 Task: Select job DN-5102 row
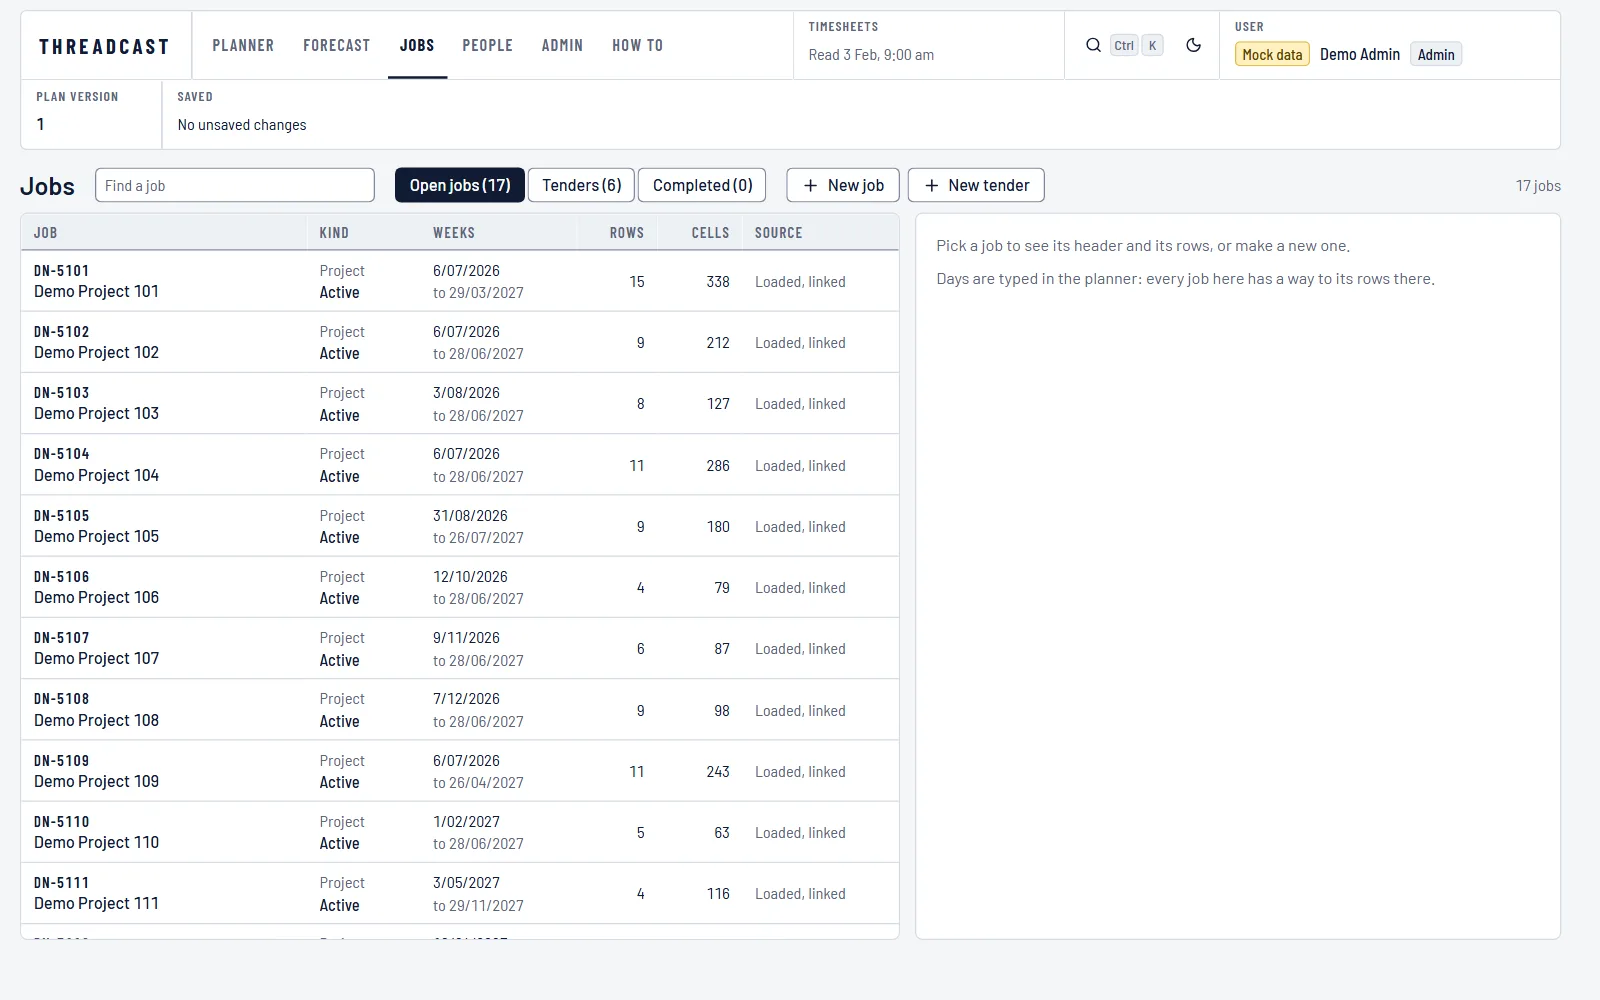(460, 342)
